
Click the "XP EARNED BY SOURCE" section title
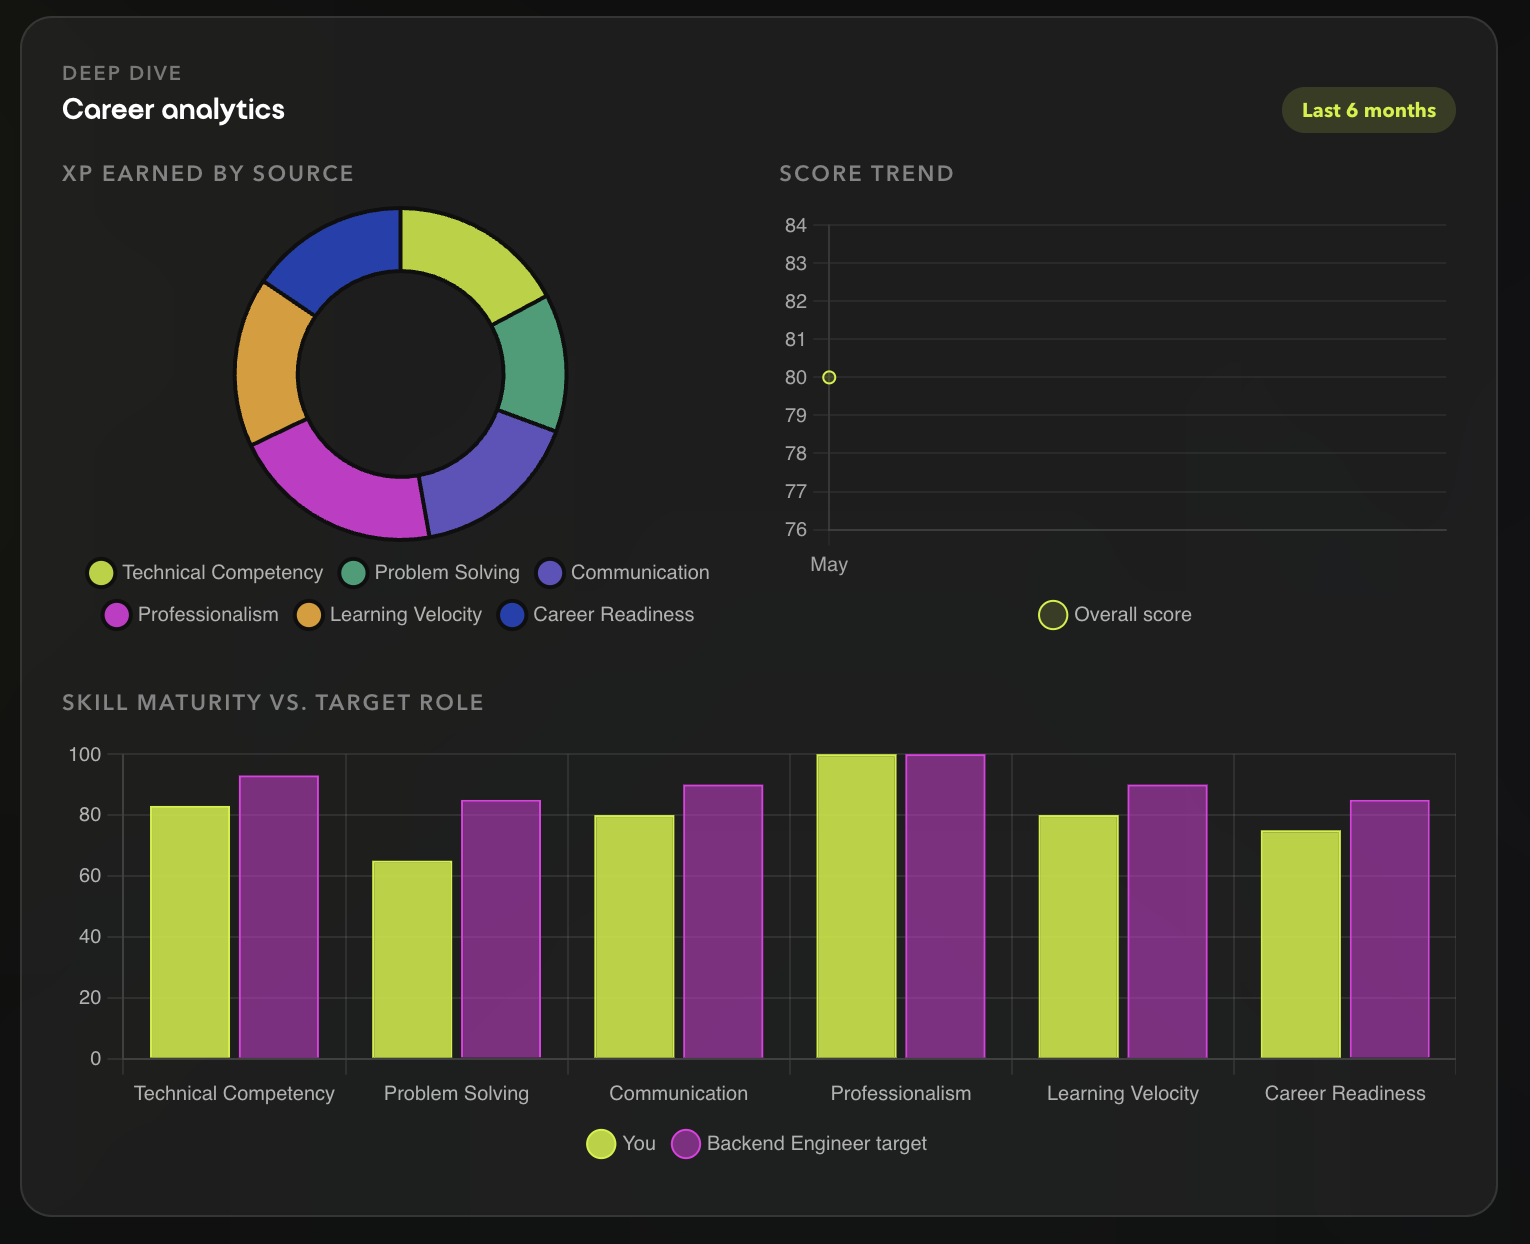click(208, 173)
